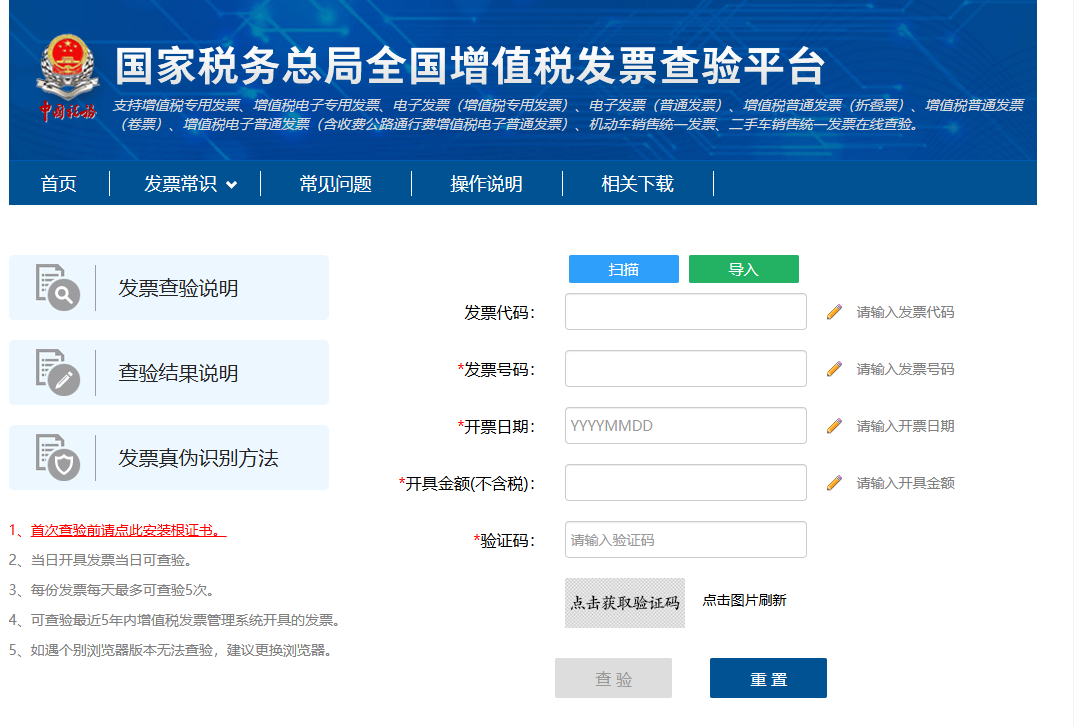
Task: Go to 常见问题 page
Action: [336, 184]
